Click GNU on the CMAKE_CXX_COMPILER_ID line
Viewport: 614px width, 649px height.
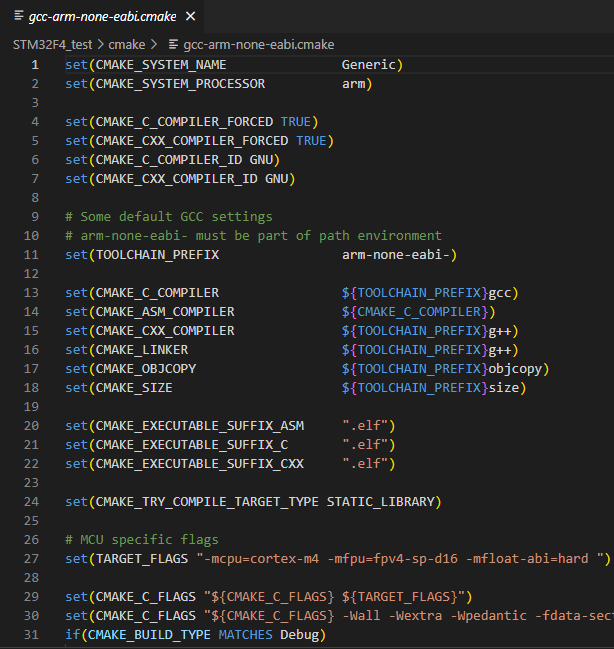click(x=277, y=179)
